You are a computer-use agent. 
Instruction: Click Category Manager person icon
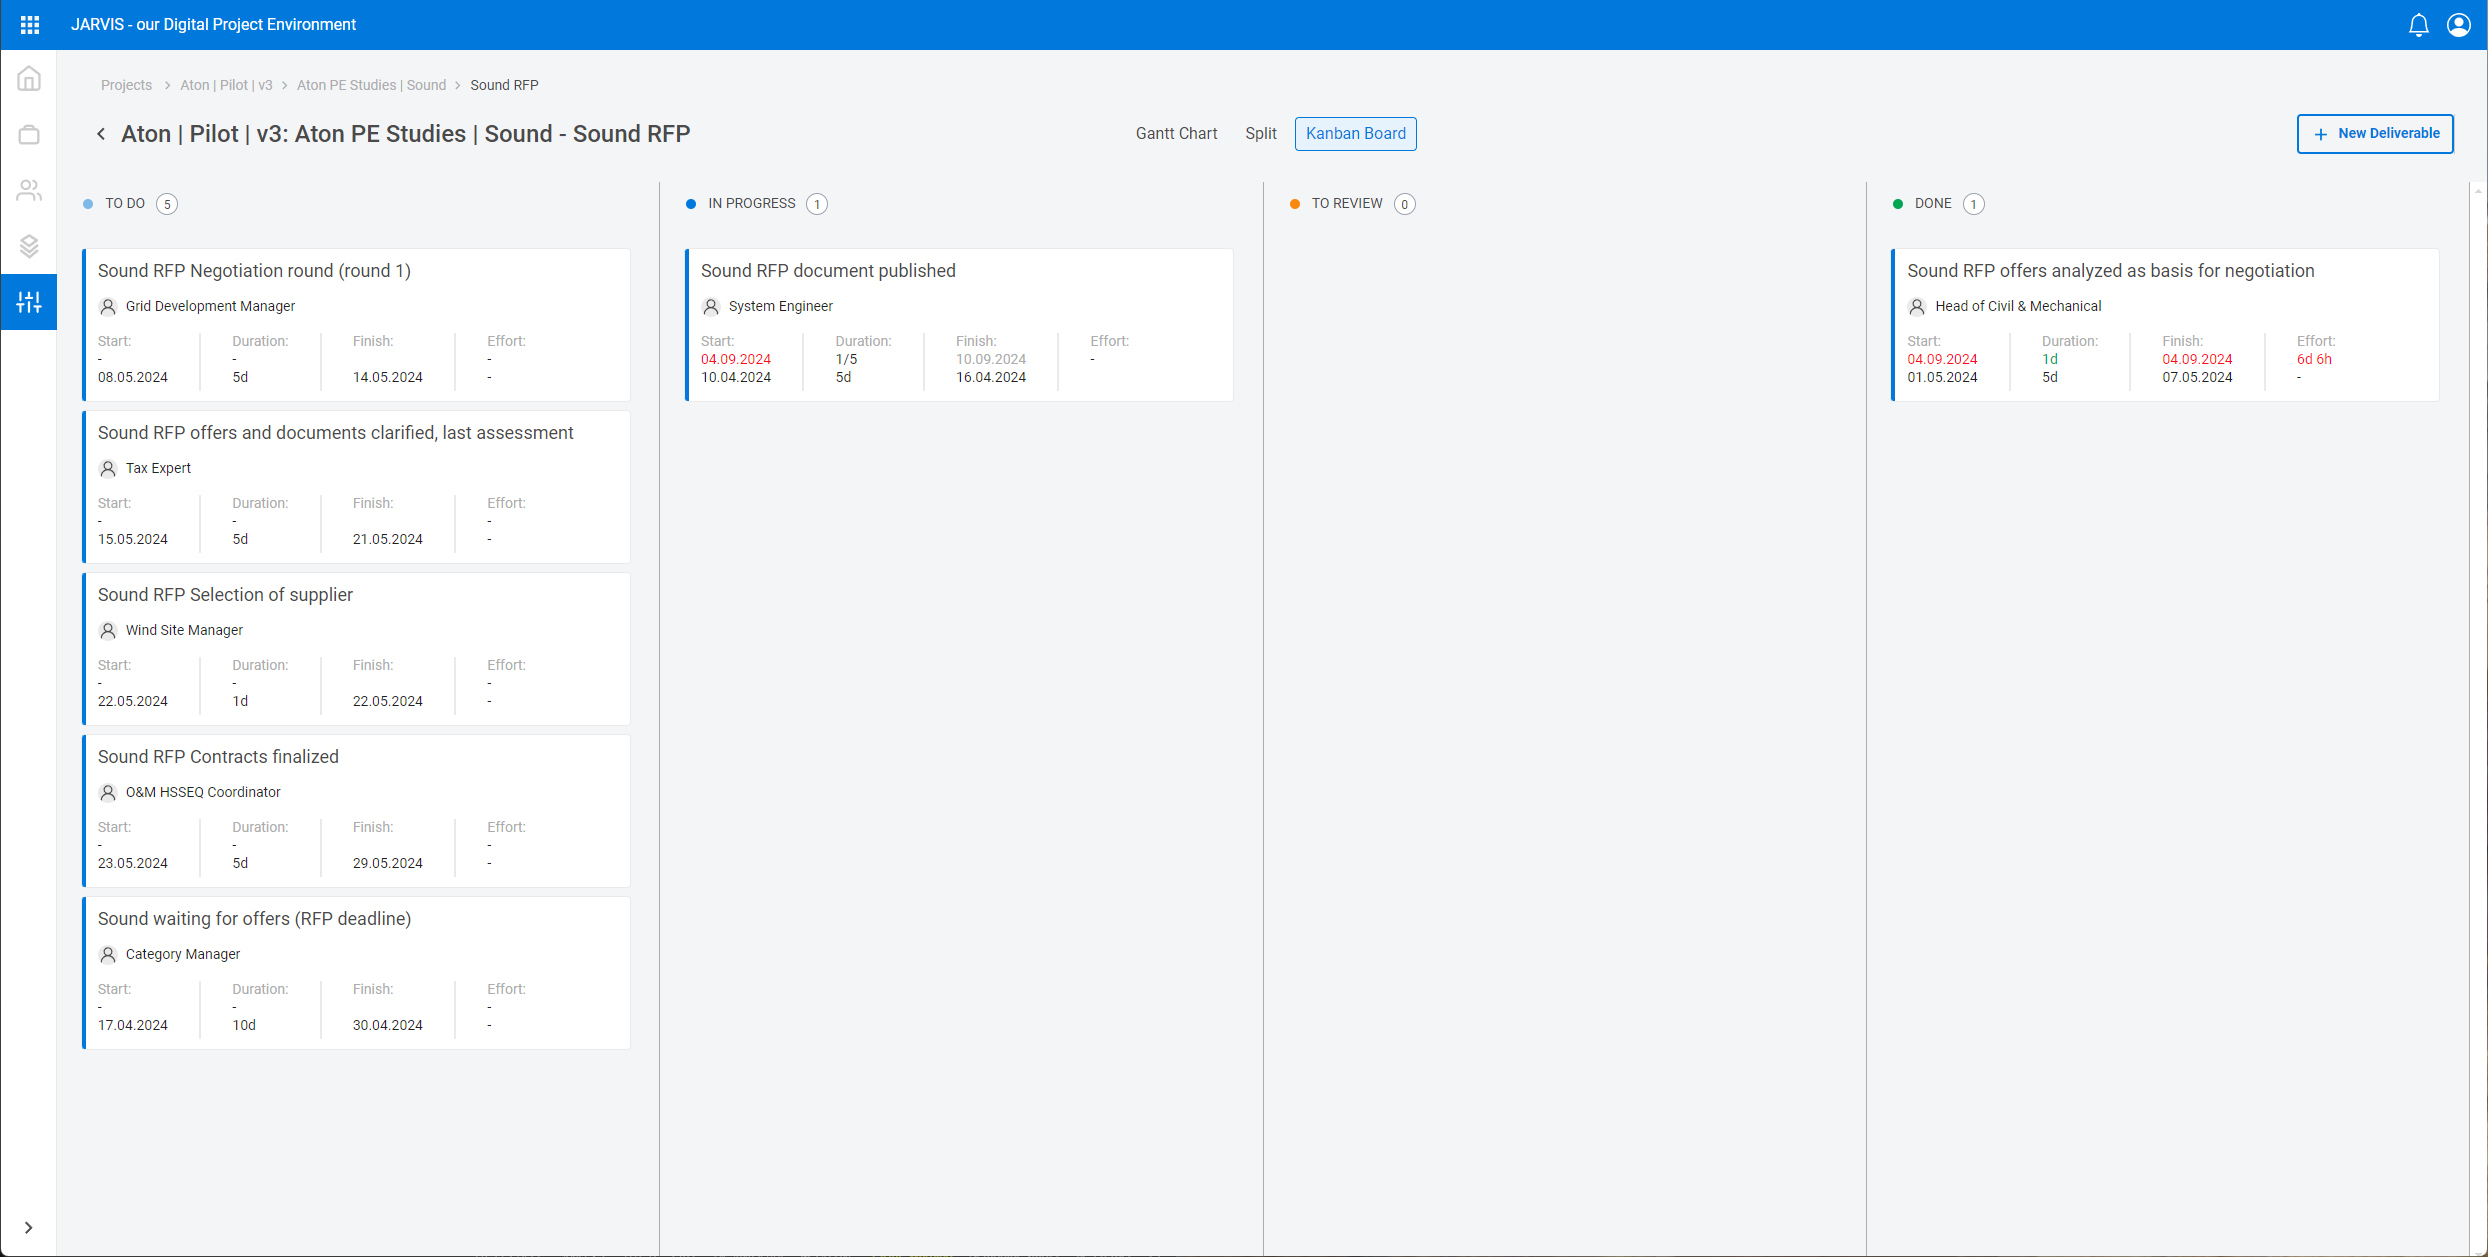(108, 954)
